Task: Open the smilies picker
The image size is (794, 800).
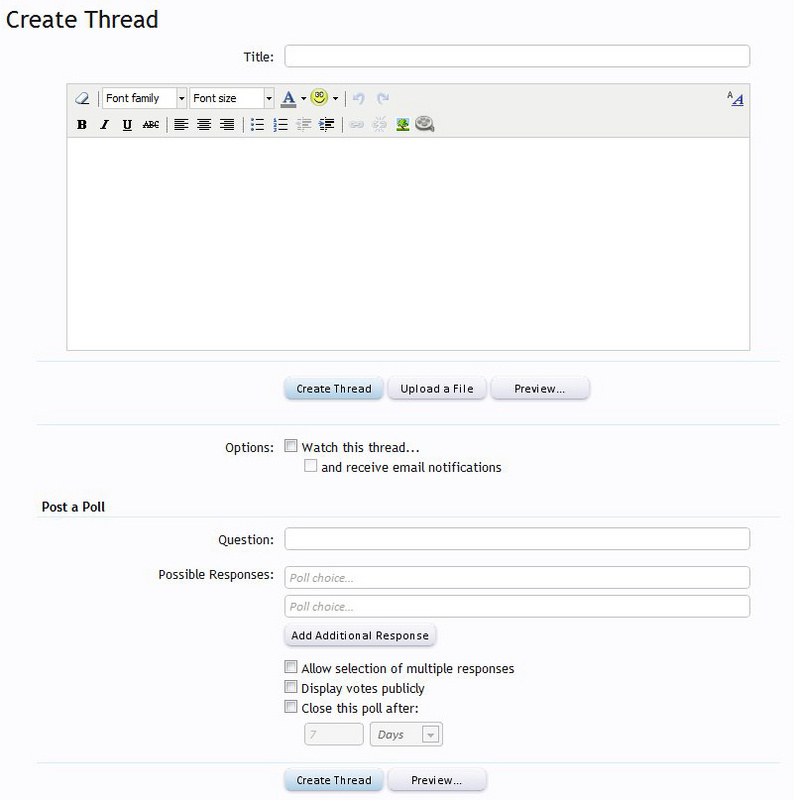Action: [319, 98]
